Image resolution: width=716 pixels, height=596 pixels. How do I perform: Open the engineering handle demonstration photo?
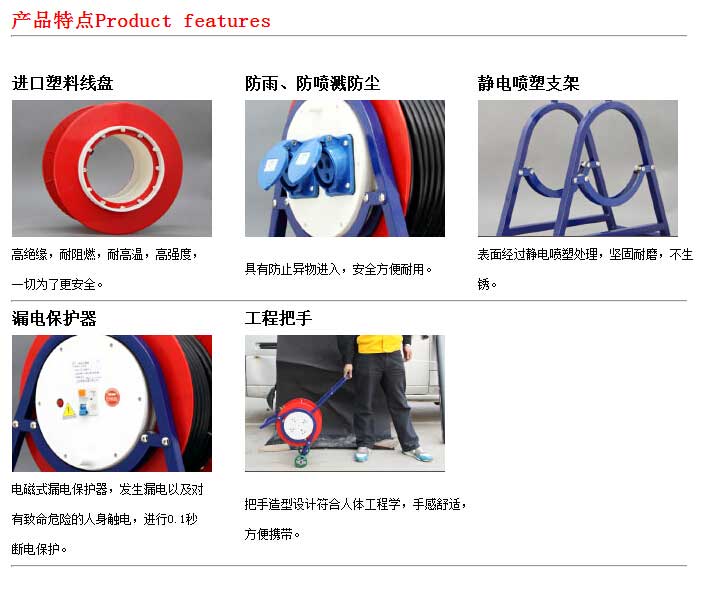(345, 403)
